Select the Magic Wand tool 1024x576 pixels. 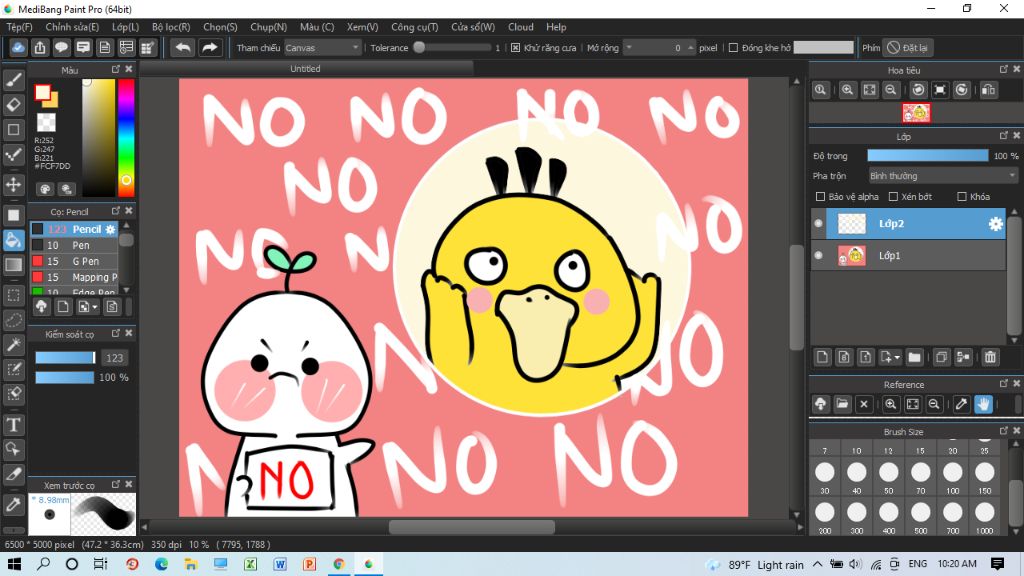[14, 345]
